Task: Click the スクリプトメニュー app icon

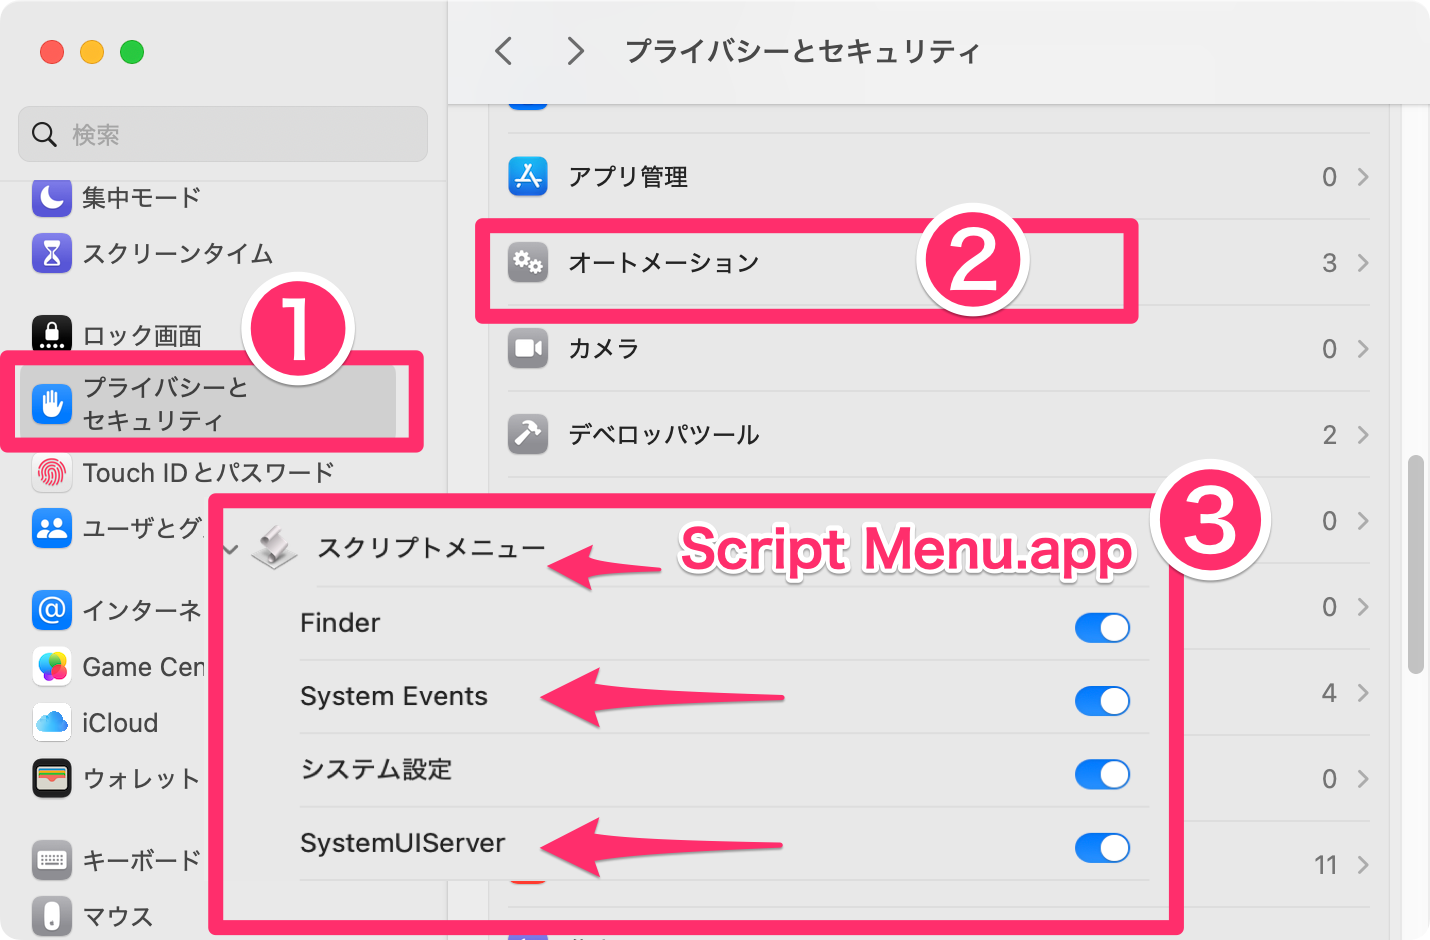Action: pyautogui.click(x=274, y=547)
